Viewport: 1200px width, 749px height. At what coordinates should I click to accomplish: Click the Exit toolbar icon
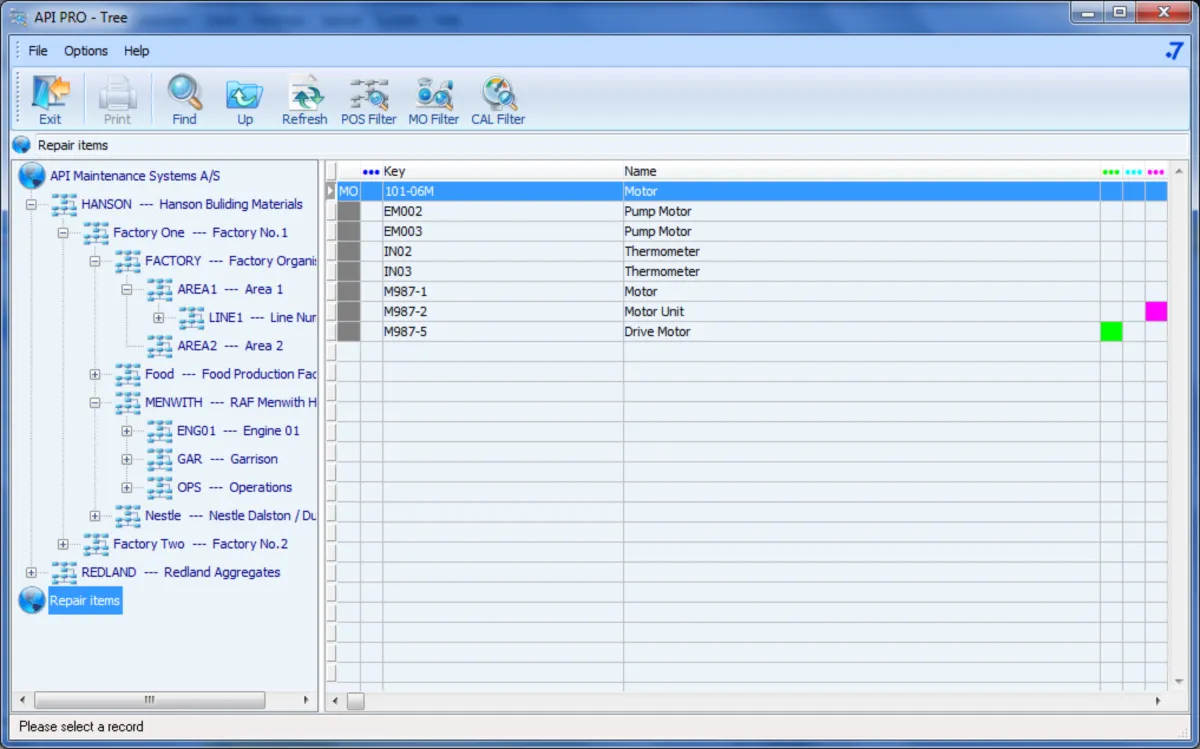point(50,100)
